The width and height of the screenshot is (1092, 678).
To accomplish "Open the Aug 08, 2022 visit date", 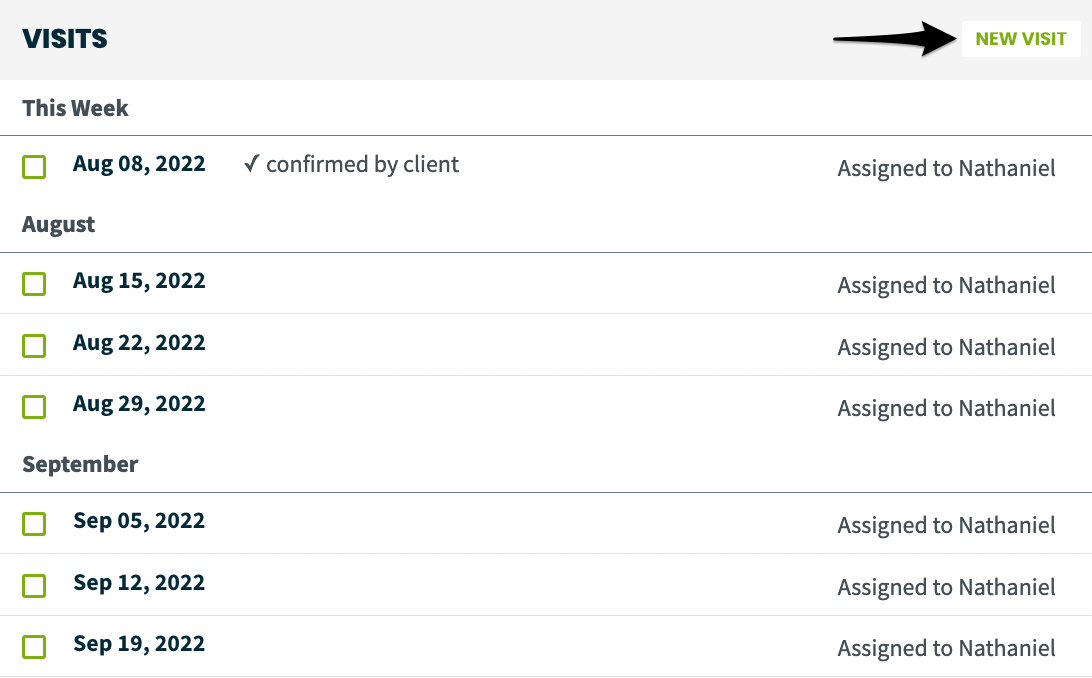I will (x=139, y=164).
